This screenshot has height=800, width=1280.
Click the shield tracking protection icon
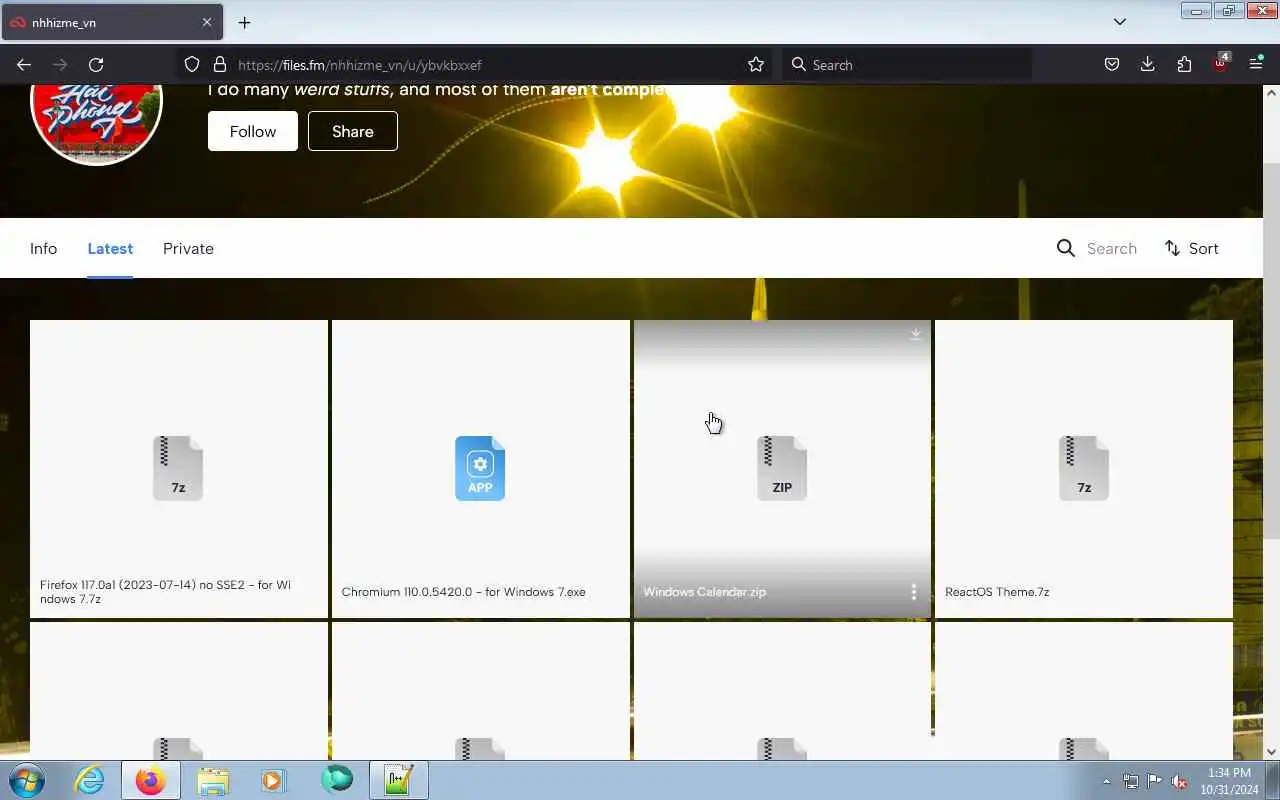tap(192, 65)
